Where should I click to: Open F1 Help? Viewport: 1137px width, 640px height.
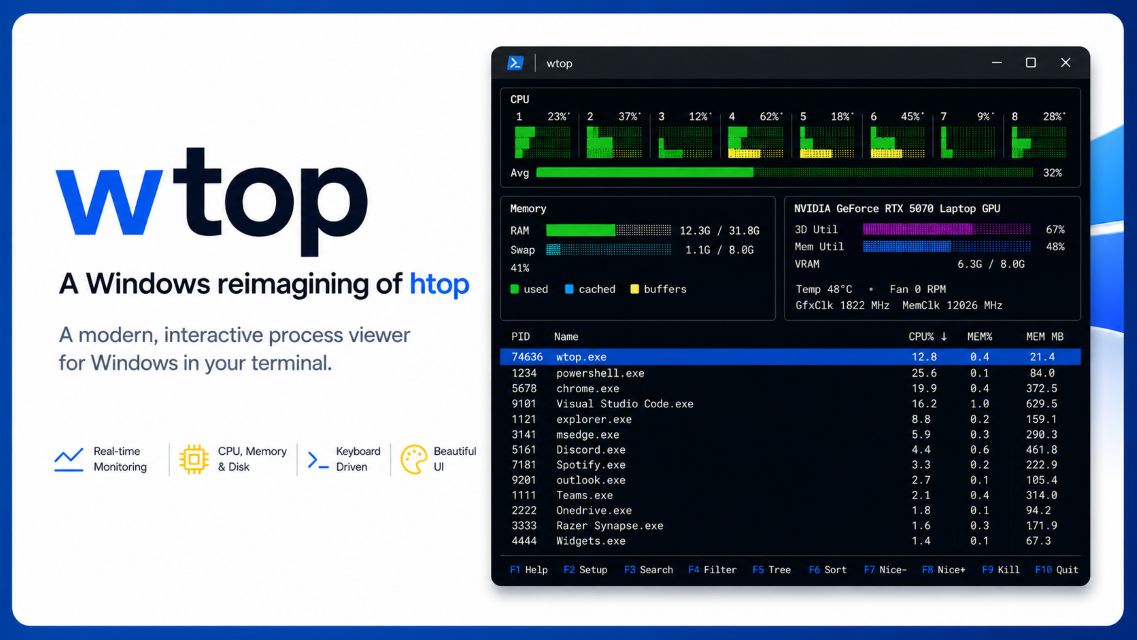[x=529, y=570]
